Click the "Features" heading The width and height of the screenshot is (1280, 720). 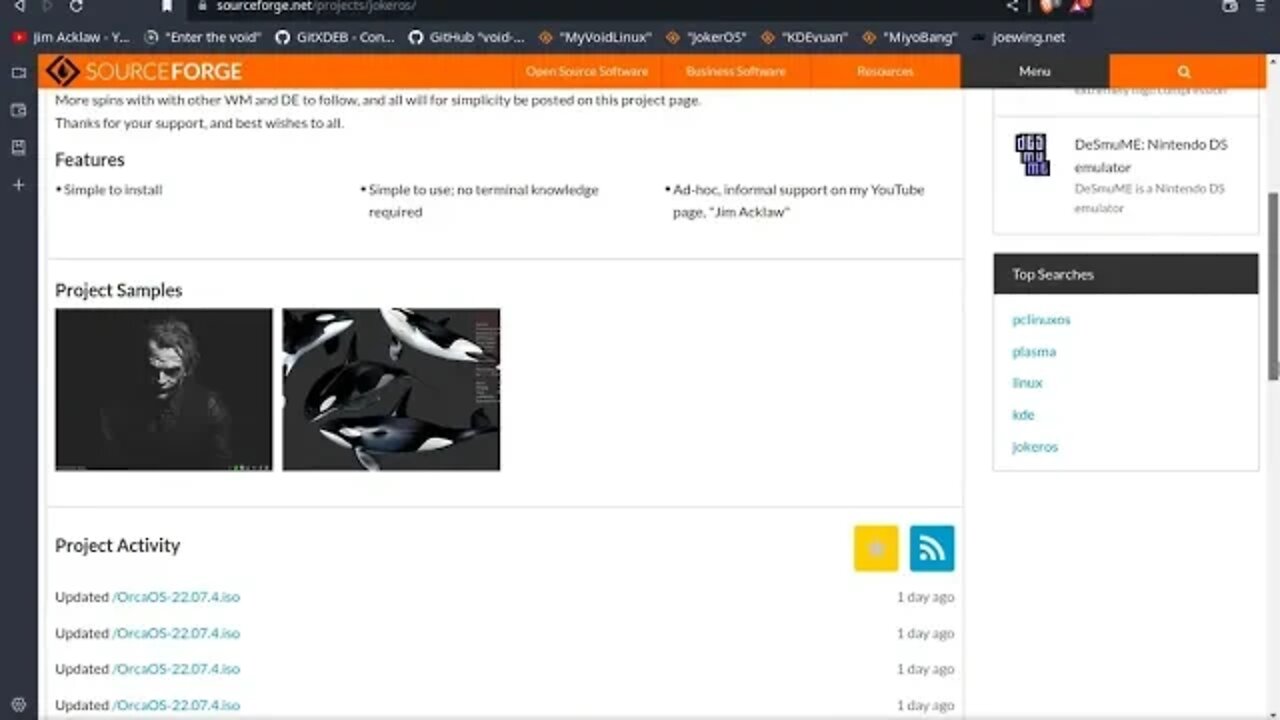pos(90,160)
